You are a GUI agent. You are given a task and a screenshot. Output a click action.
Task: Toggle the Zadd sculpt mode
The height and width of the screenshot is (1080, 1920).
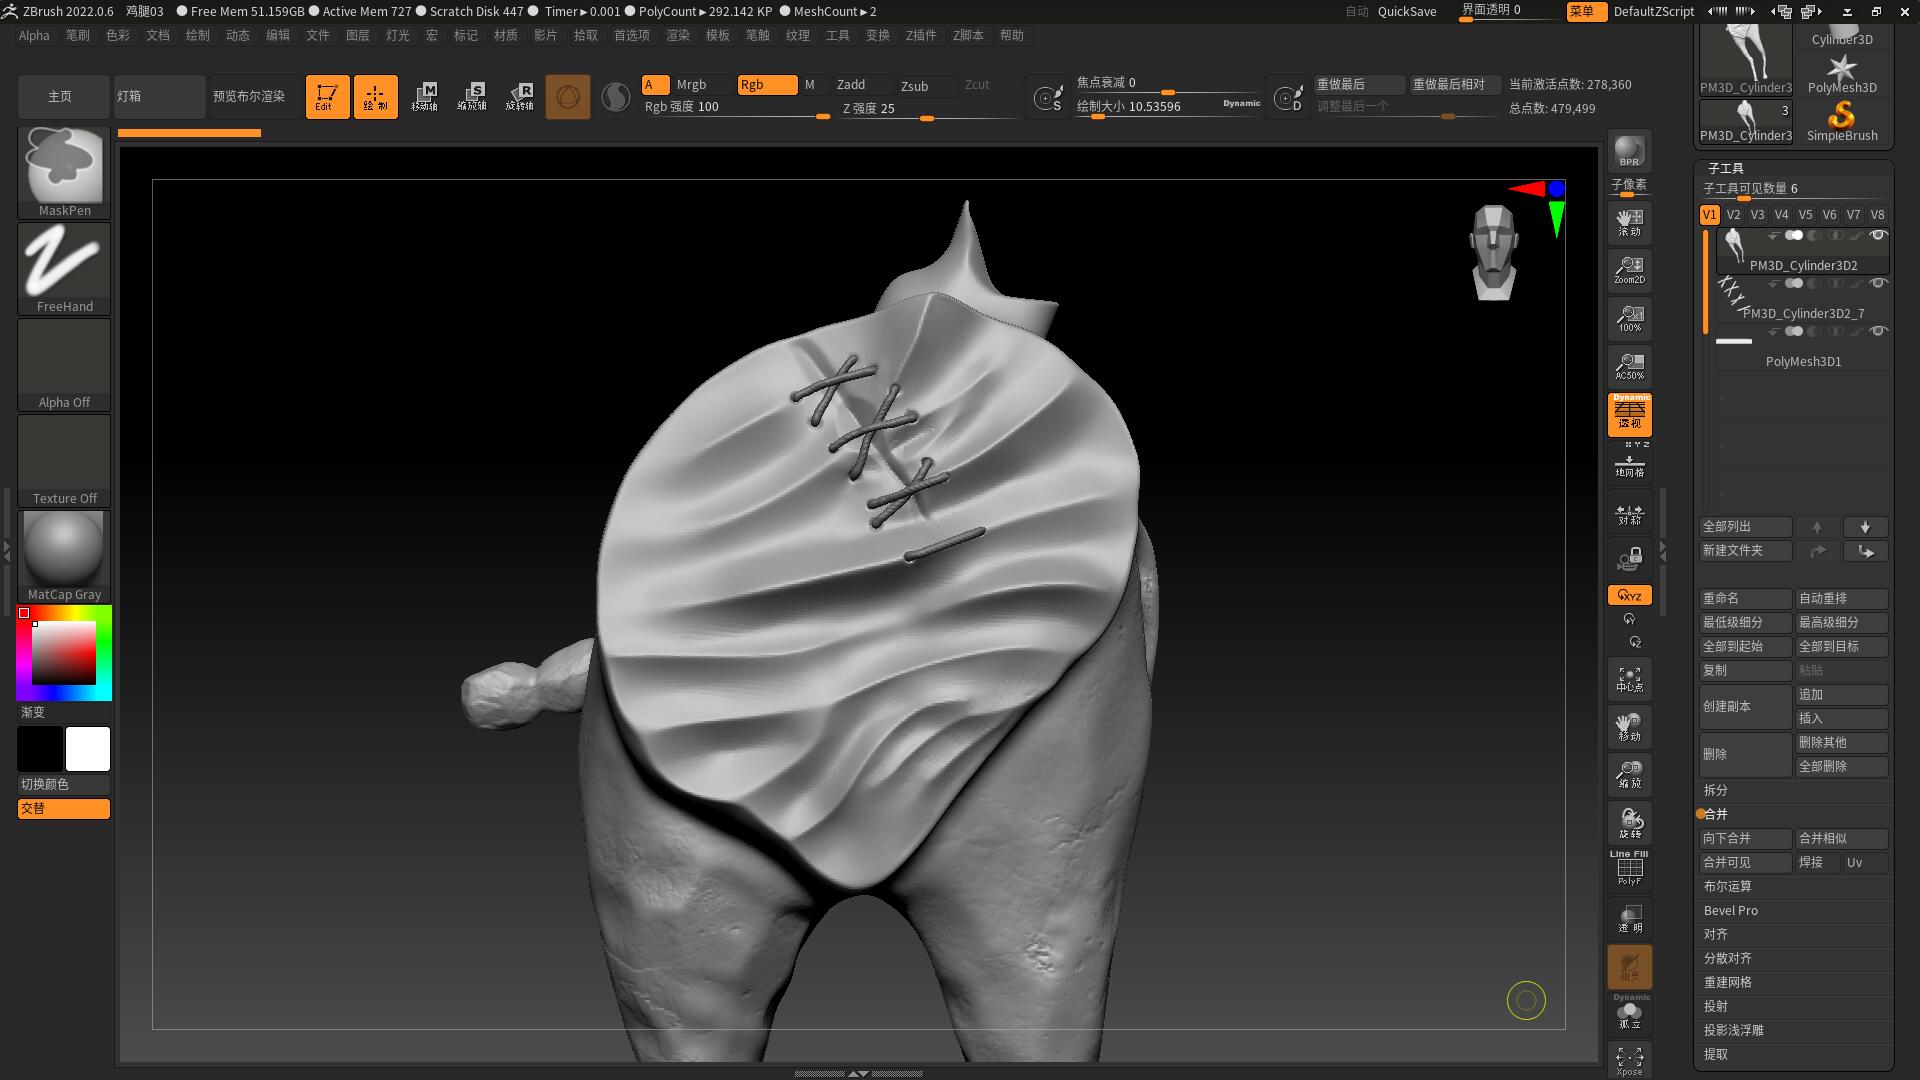tap(857, 85)
